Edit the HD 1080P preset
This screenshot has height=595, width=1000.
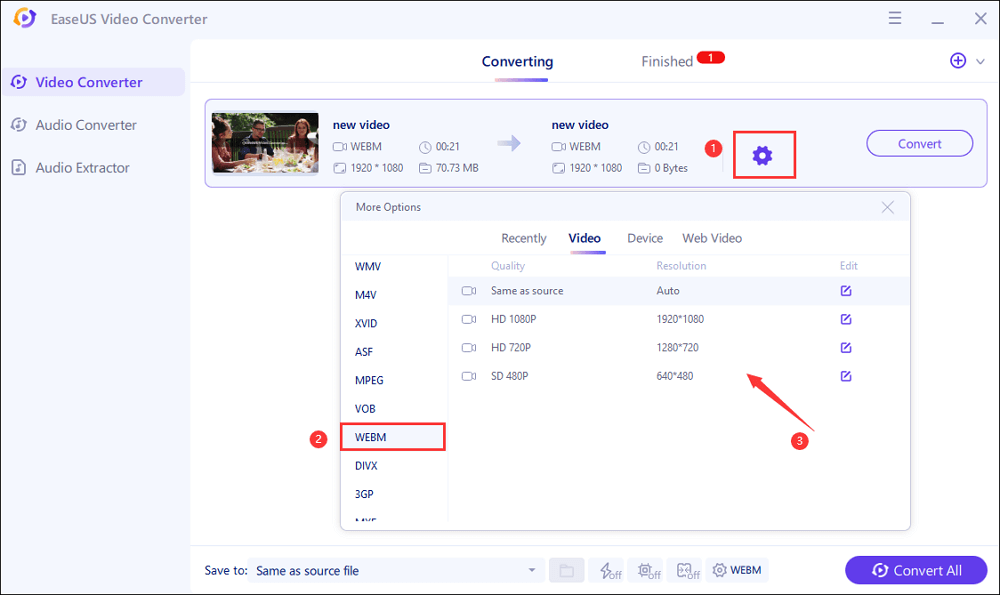846,319
